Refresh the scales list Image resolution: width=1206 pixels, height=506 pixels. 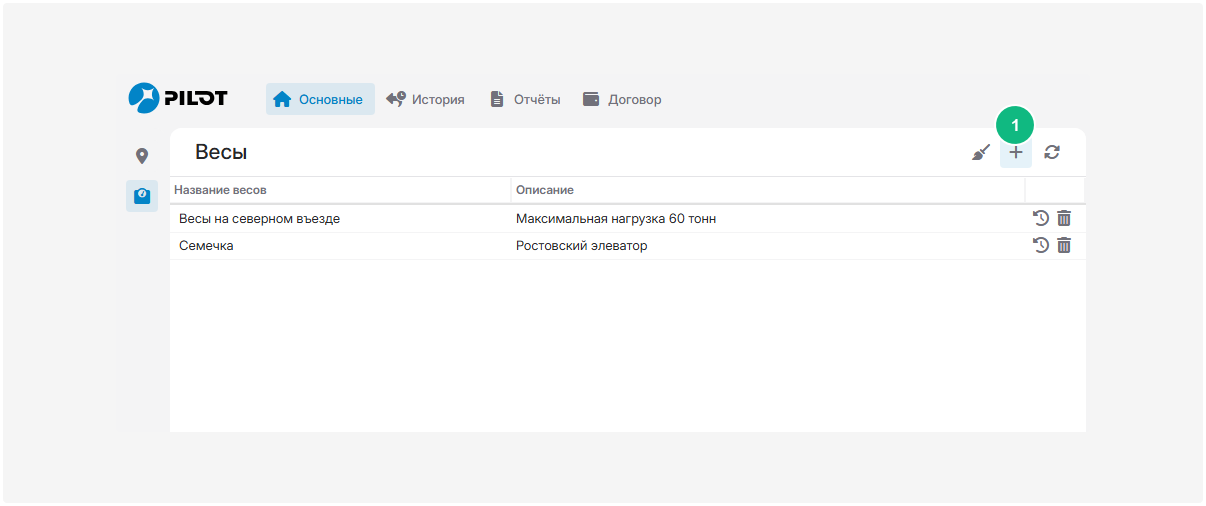(x=1052, y=153)
